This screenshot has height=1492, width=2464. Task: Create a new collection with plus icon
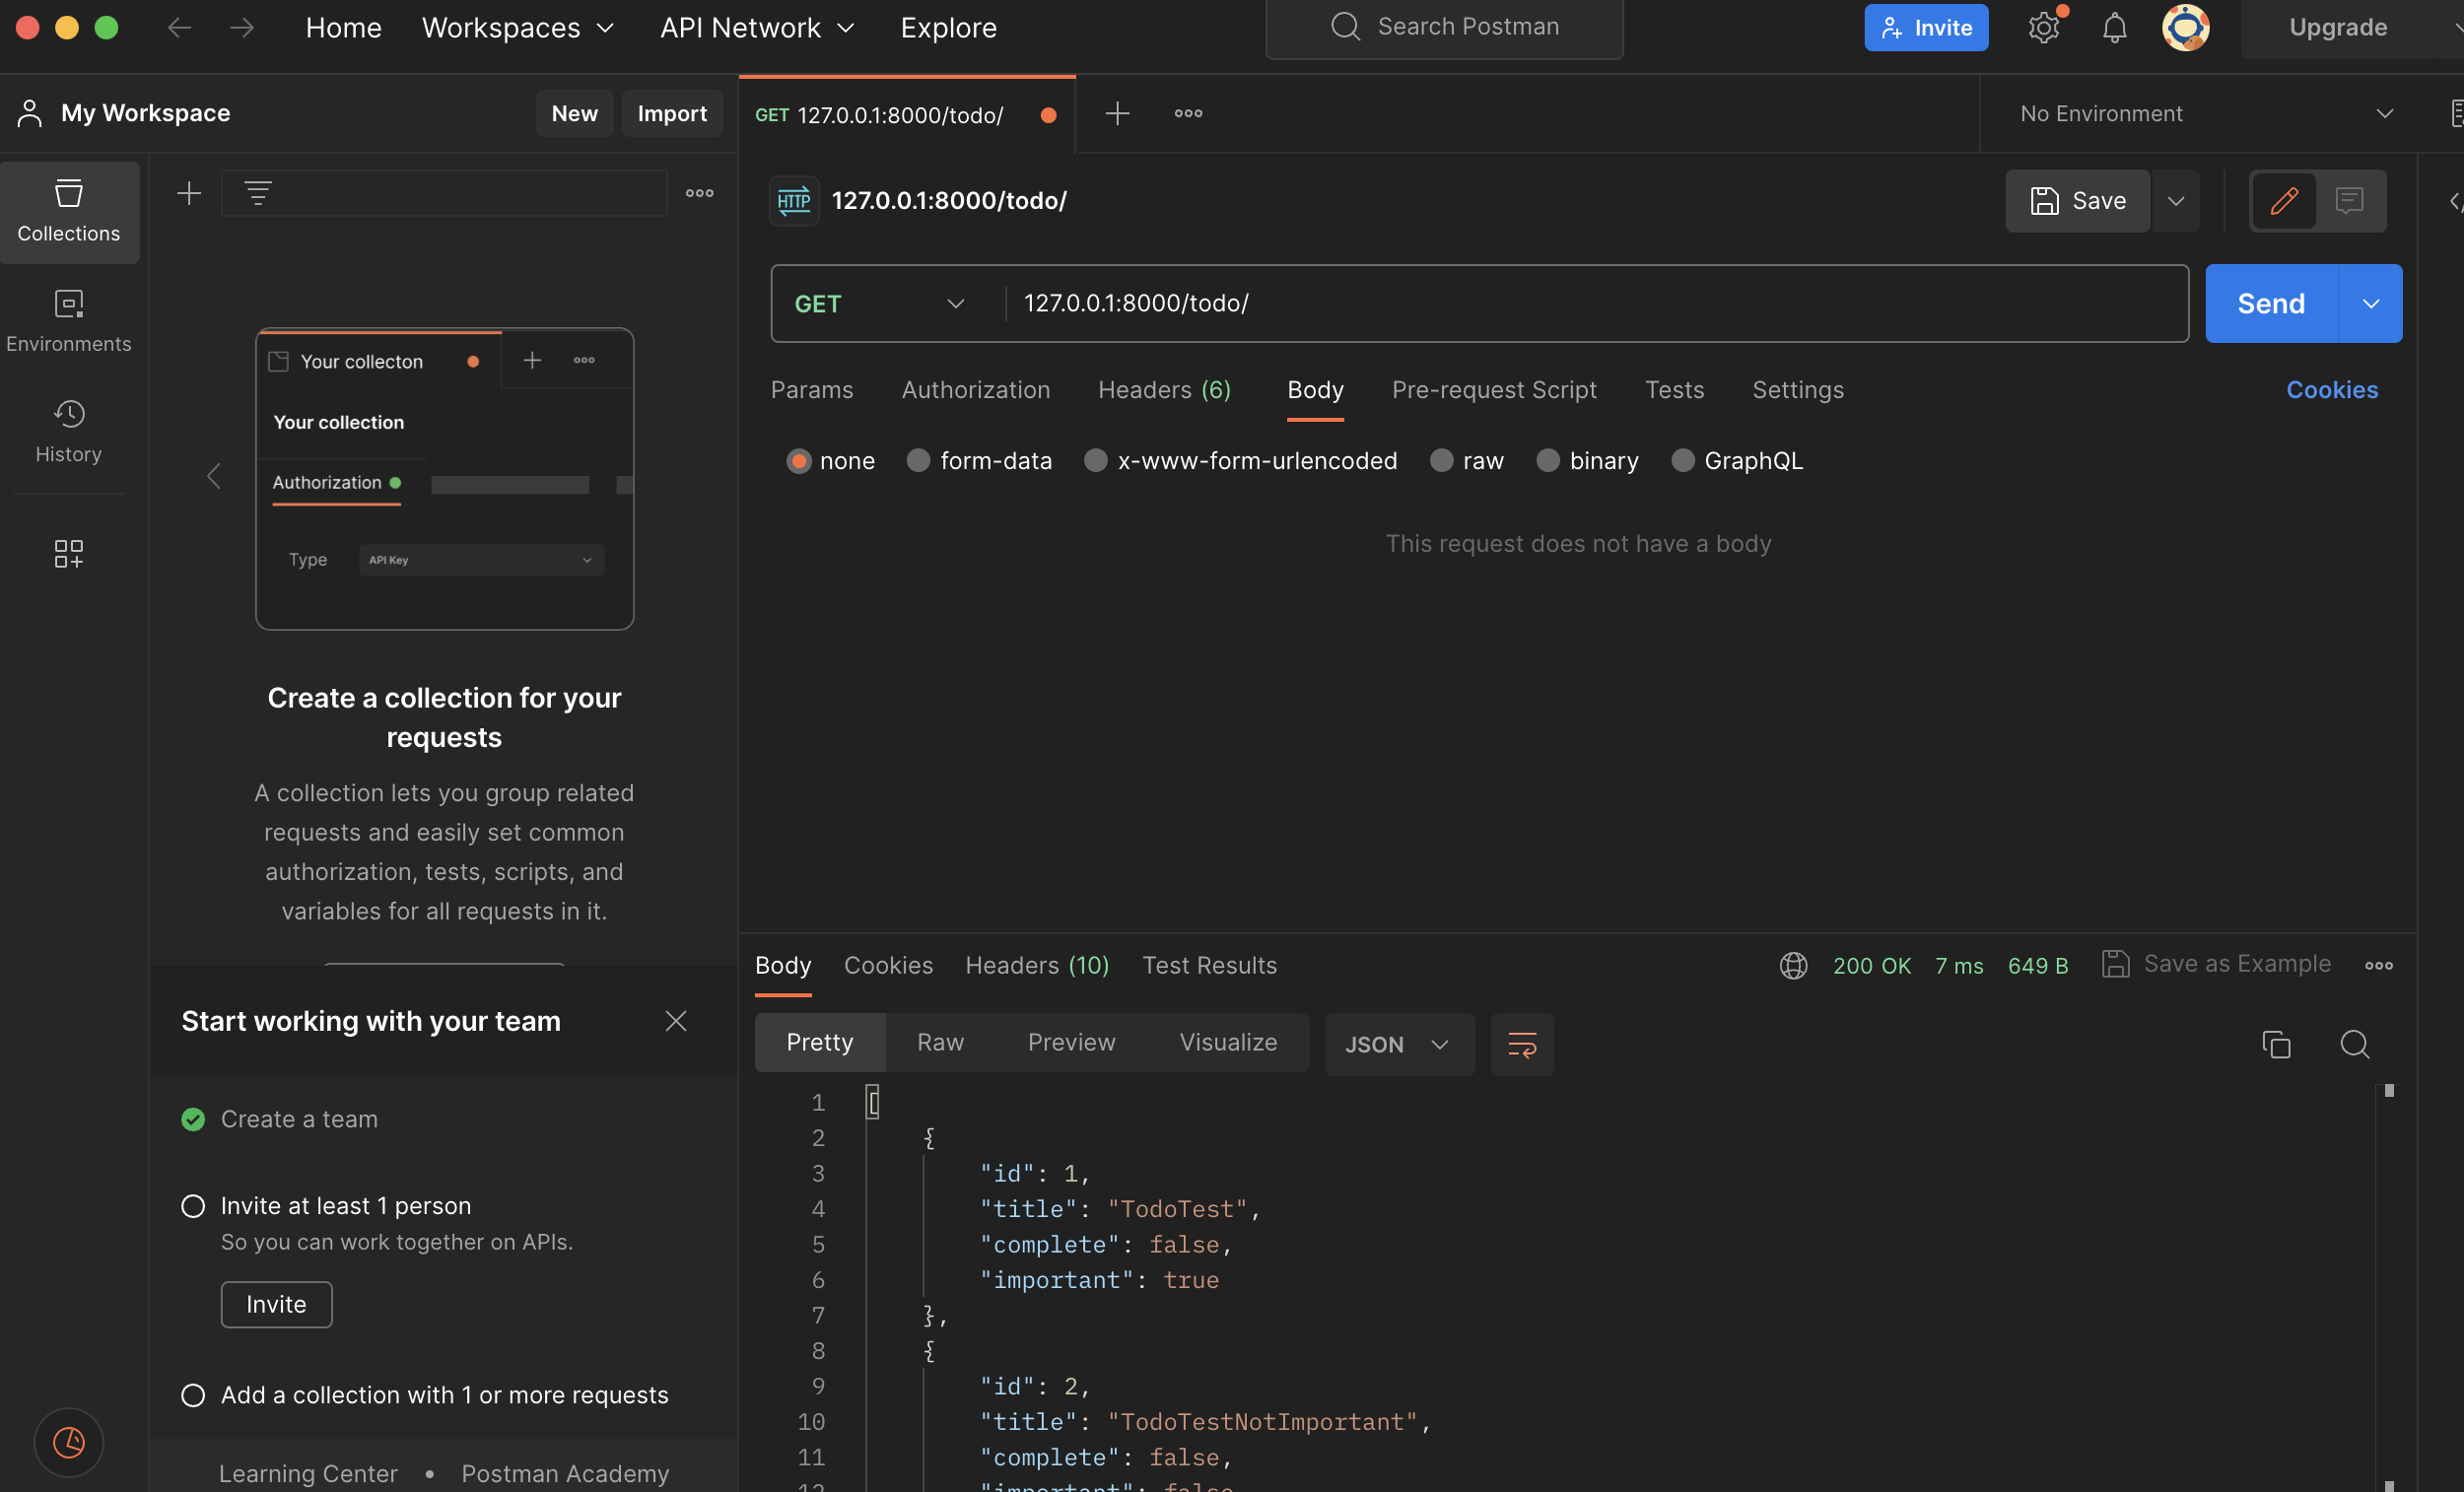(189, 193)
